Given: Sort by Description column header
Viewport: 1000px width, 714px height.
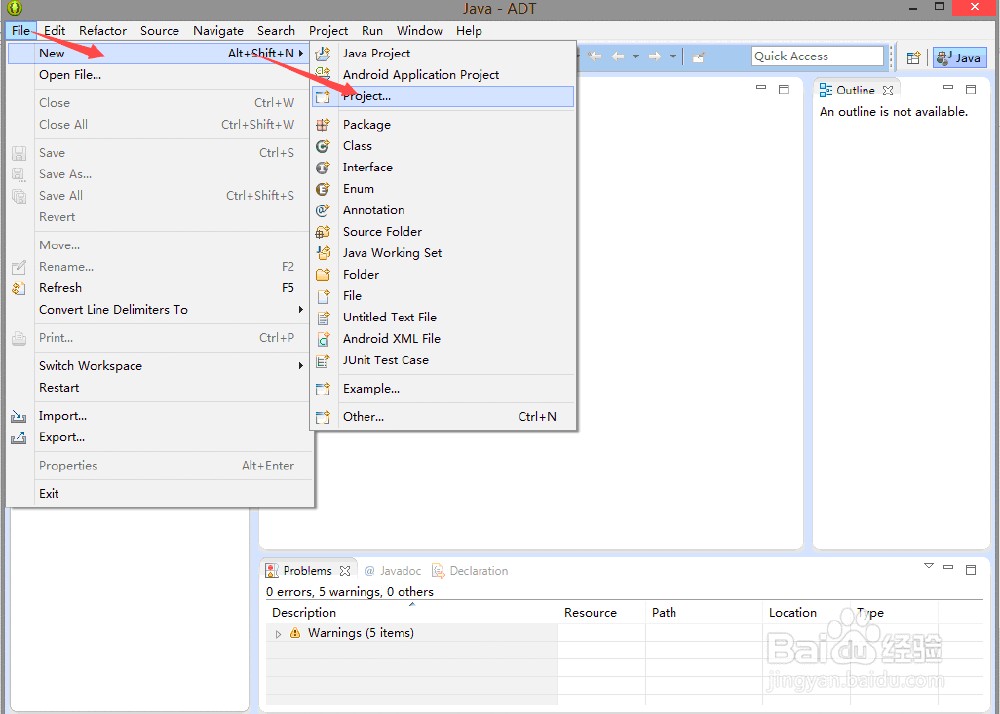Looking at the screenshot, I should click(x=411, y=613).
